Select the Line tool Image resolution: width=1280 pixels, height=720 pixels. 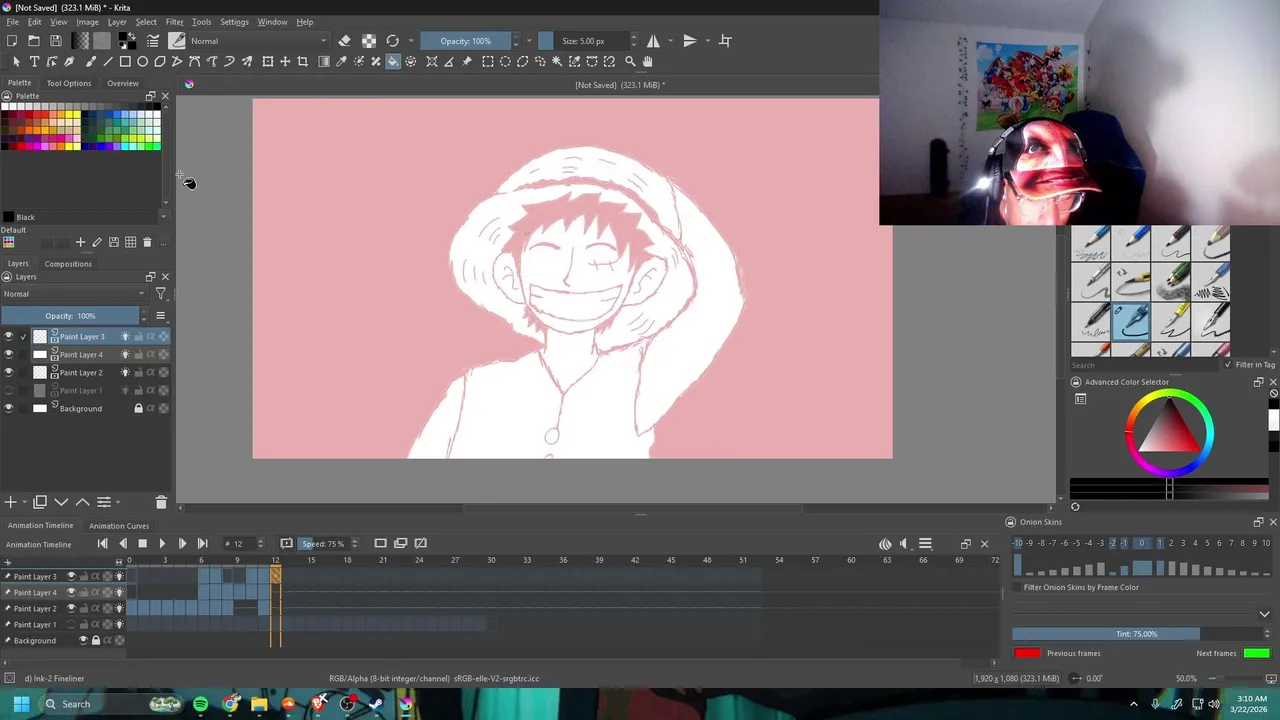[107, 62]
